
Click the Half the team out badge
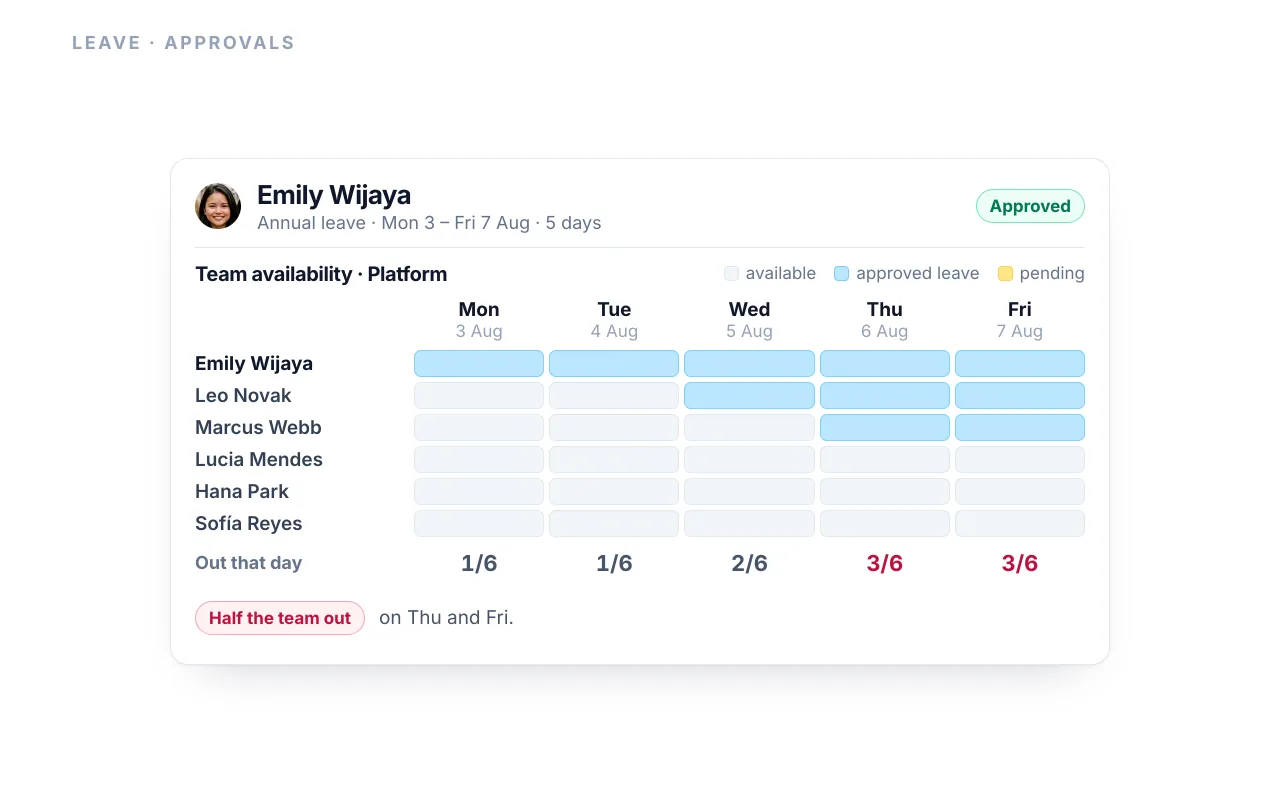tap(280, 618)
